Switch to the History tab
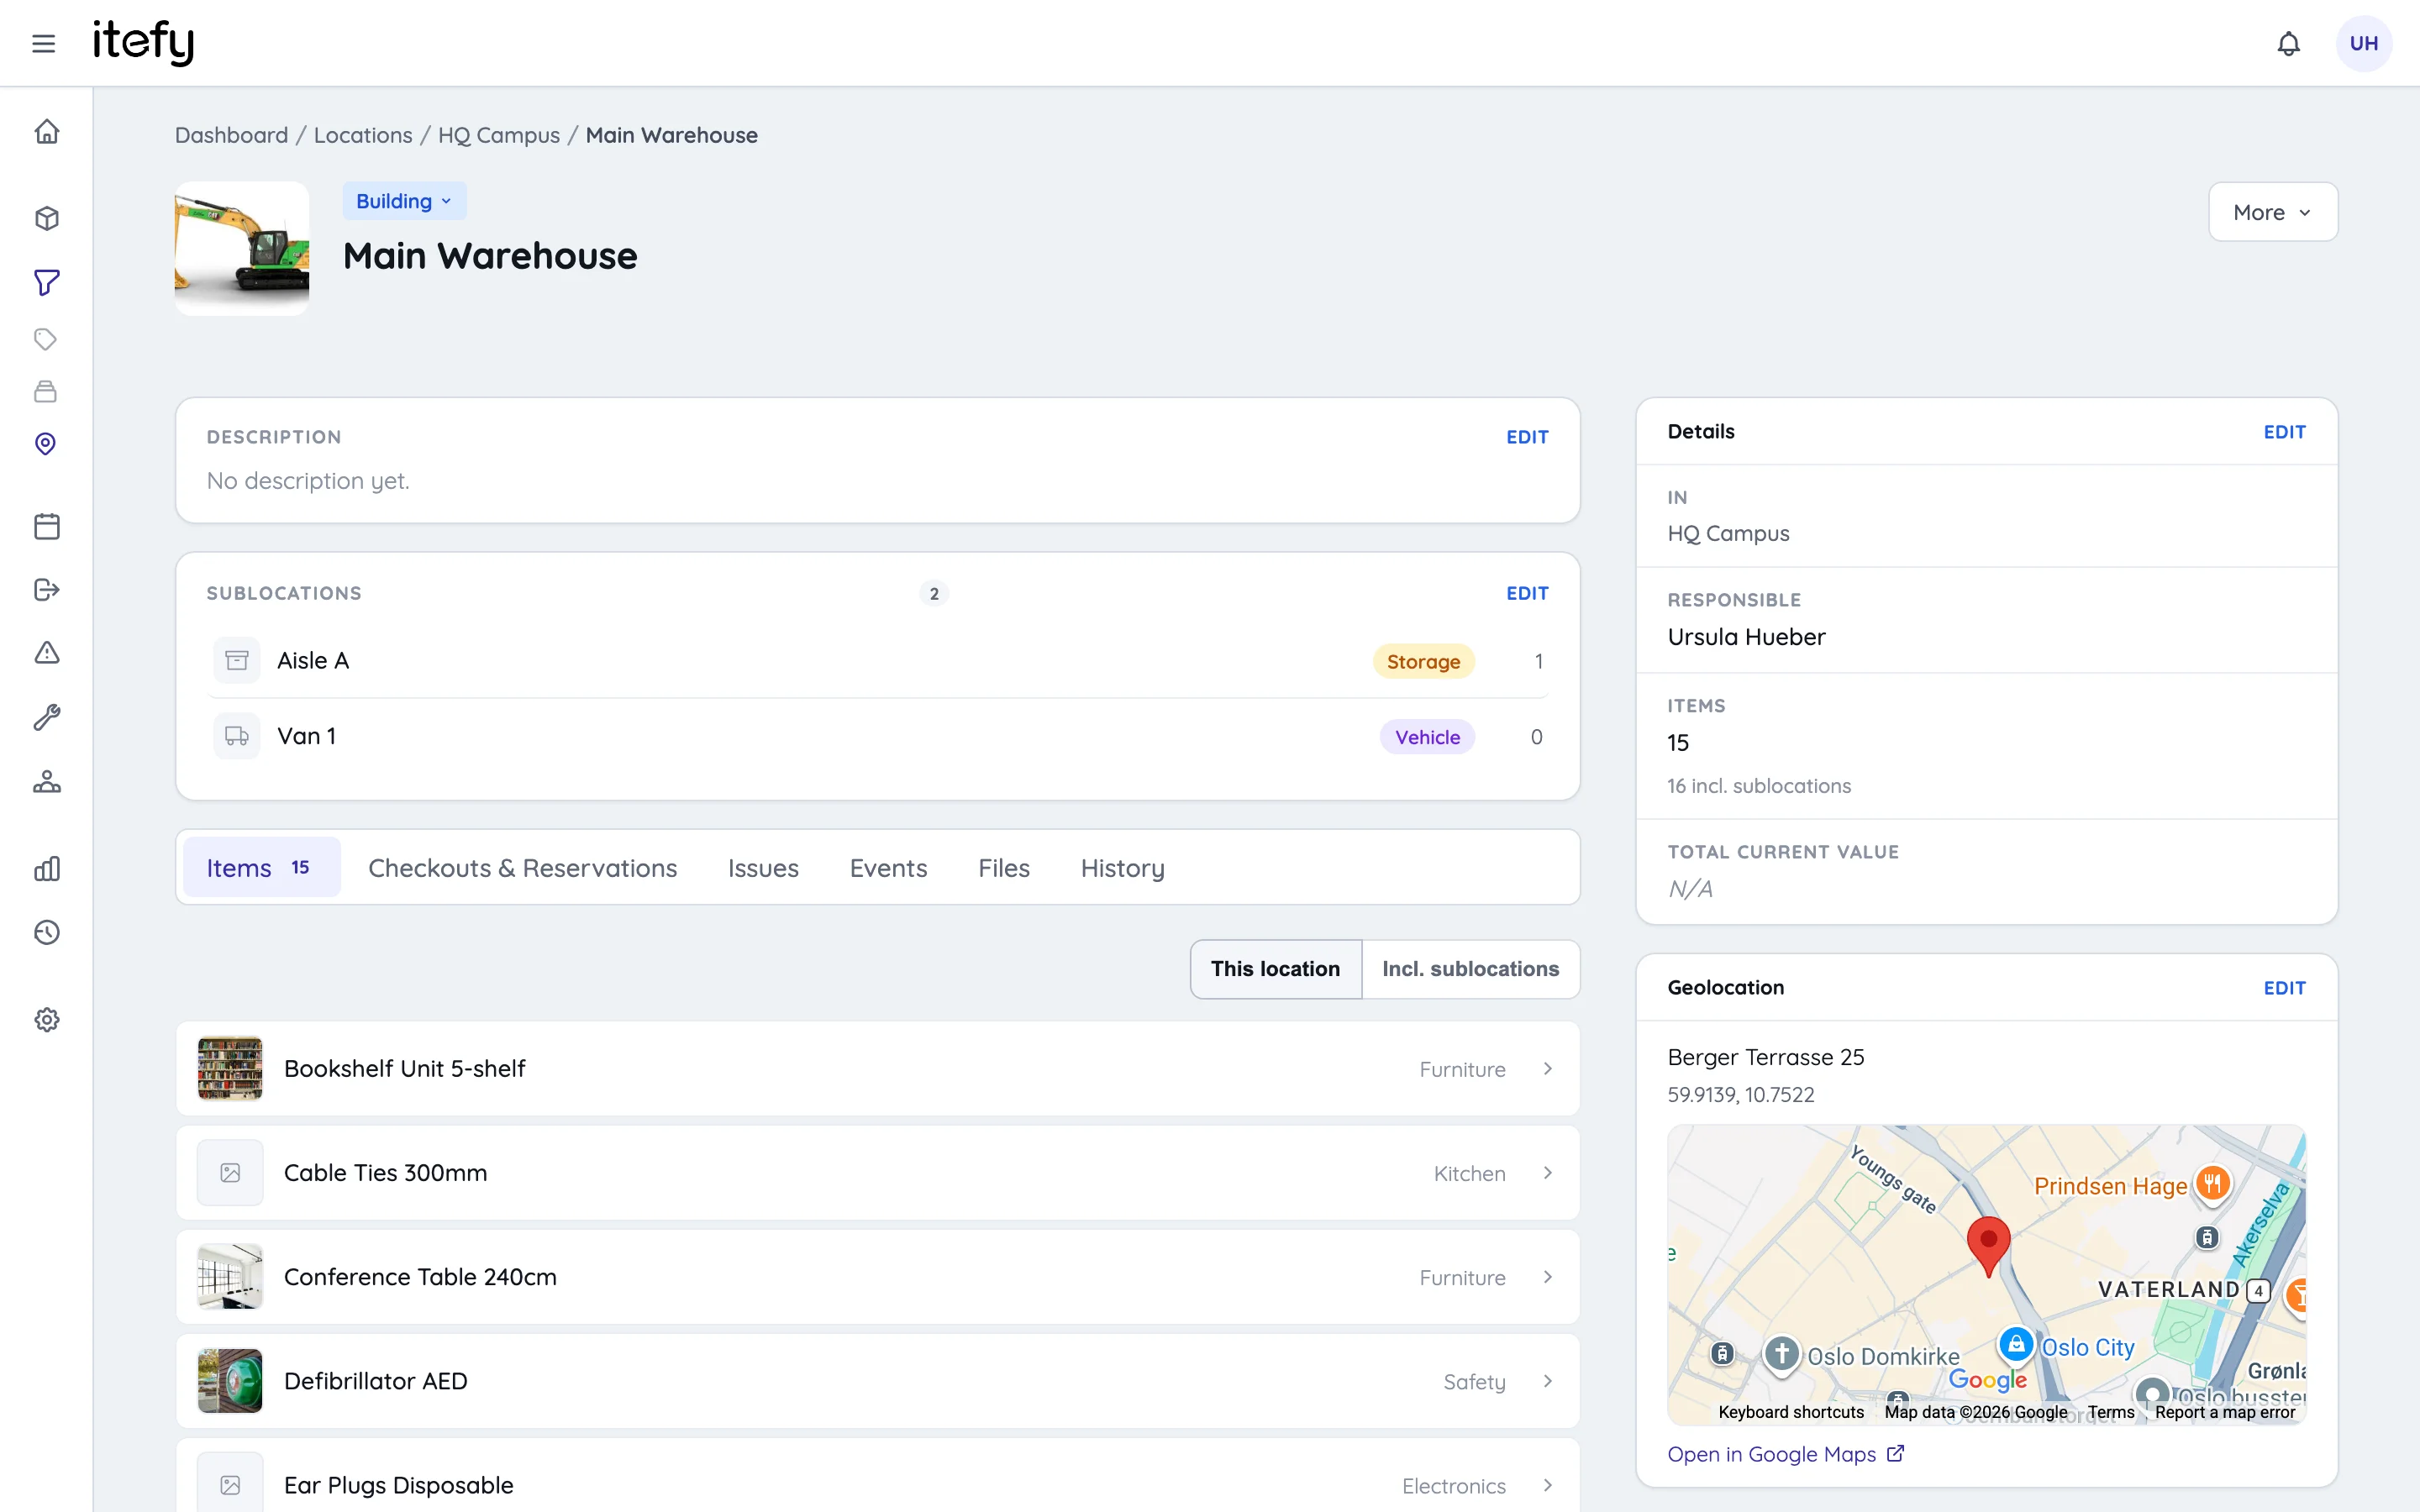2420x1512 pixels. tap(1122, 867)
